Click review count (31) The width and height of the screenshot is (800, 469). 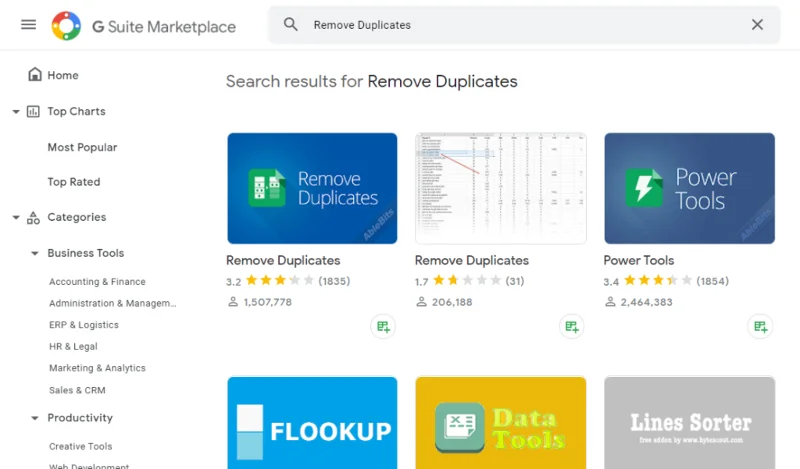515,281
